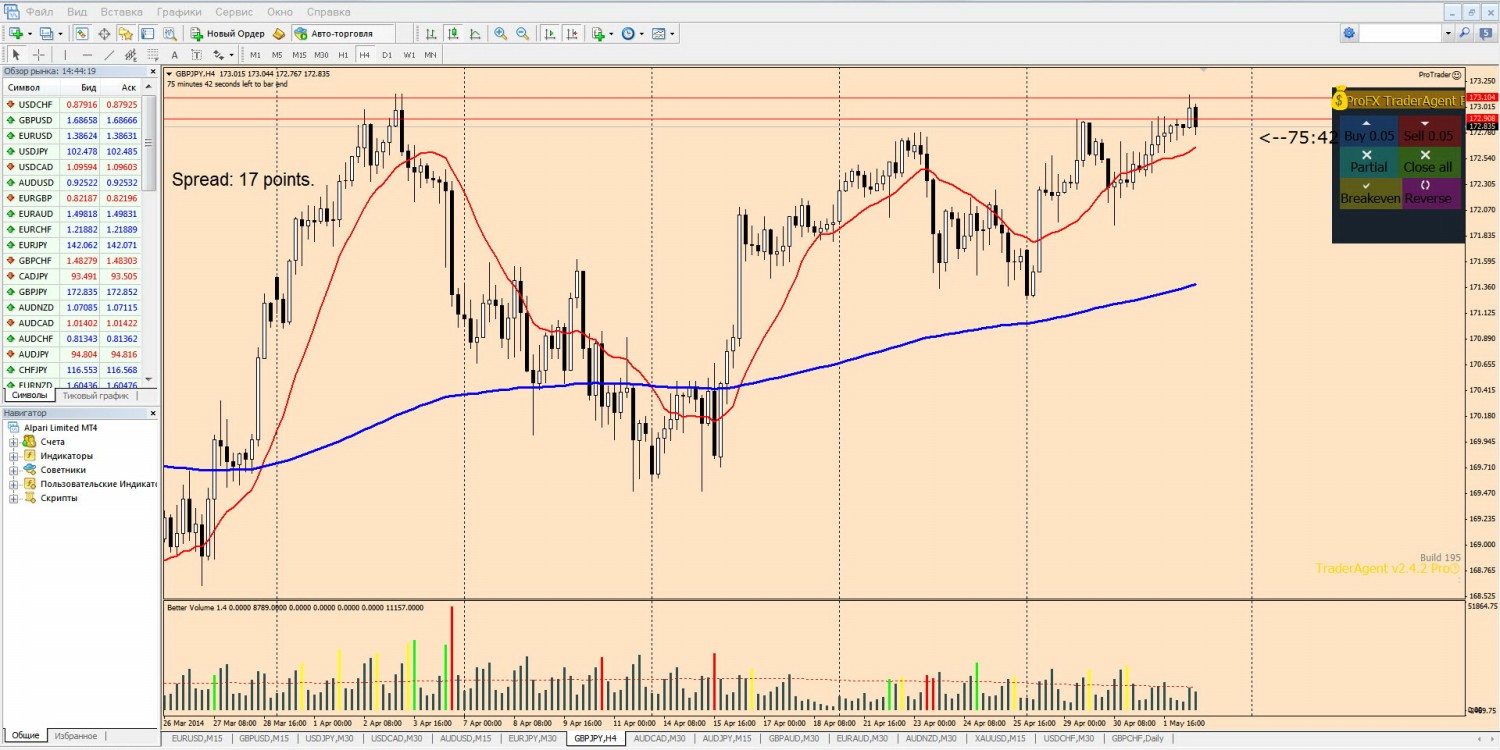Select the equidistant channel tool
Screen dimensions: 1500x750
[130, 55]
